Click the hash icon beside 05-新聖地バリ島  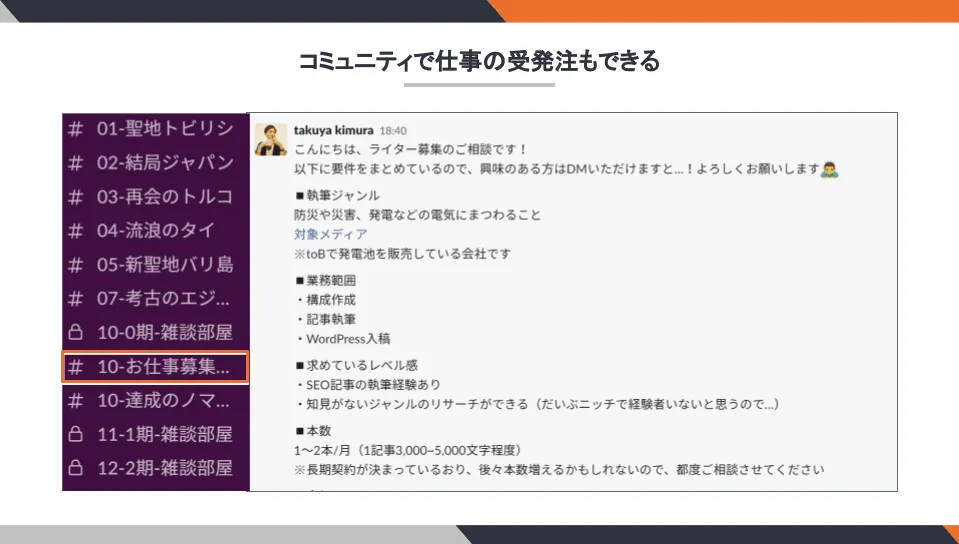point(75,265)
